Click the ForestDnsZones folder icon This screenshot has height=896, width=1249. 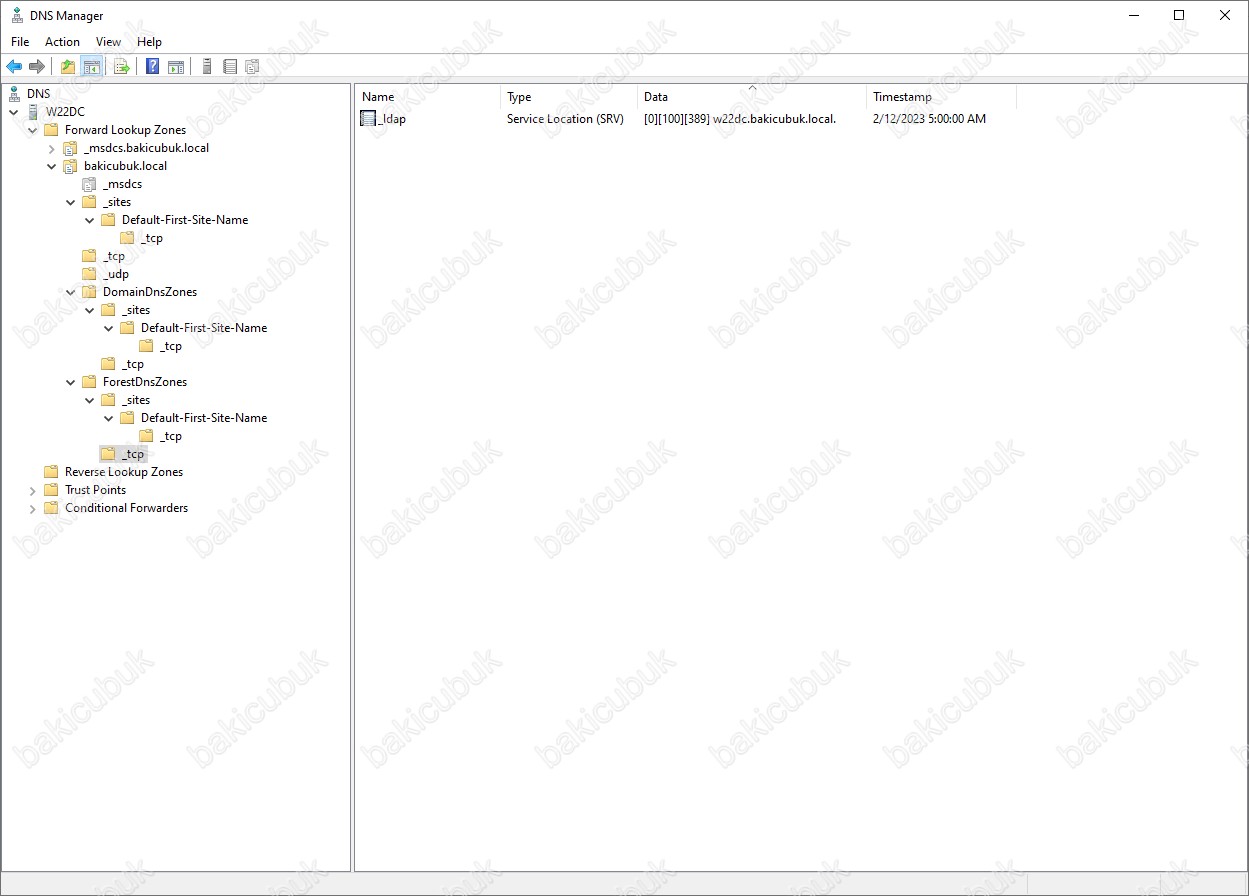click(89, 382)
